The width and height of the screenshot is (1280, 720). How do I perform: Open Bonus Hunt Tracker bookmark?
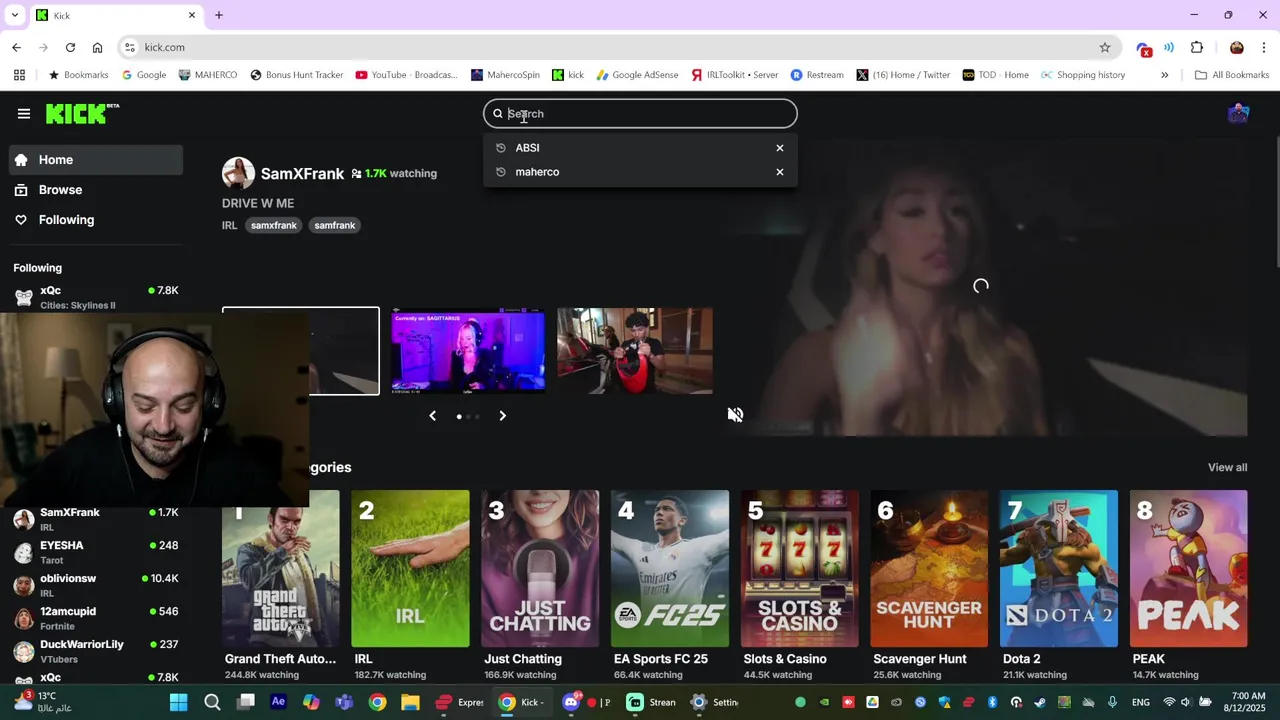click(x=296, y=75)
